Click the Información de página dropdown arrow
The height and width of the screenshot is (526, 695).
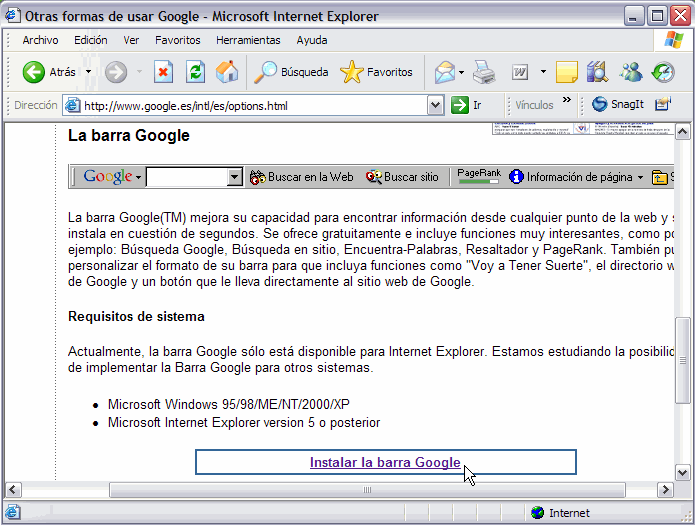640,178
